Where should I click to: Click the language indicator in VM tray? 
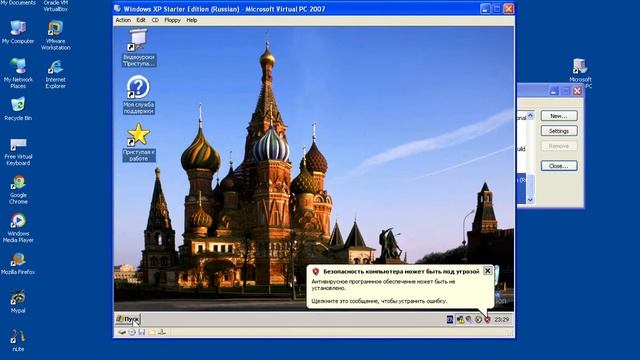click(449, 320)
